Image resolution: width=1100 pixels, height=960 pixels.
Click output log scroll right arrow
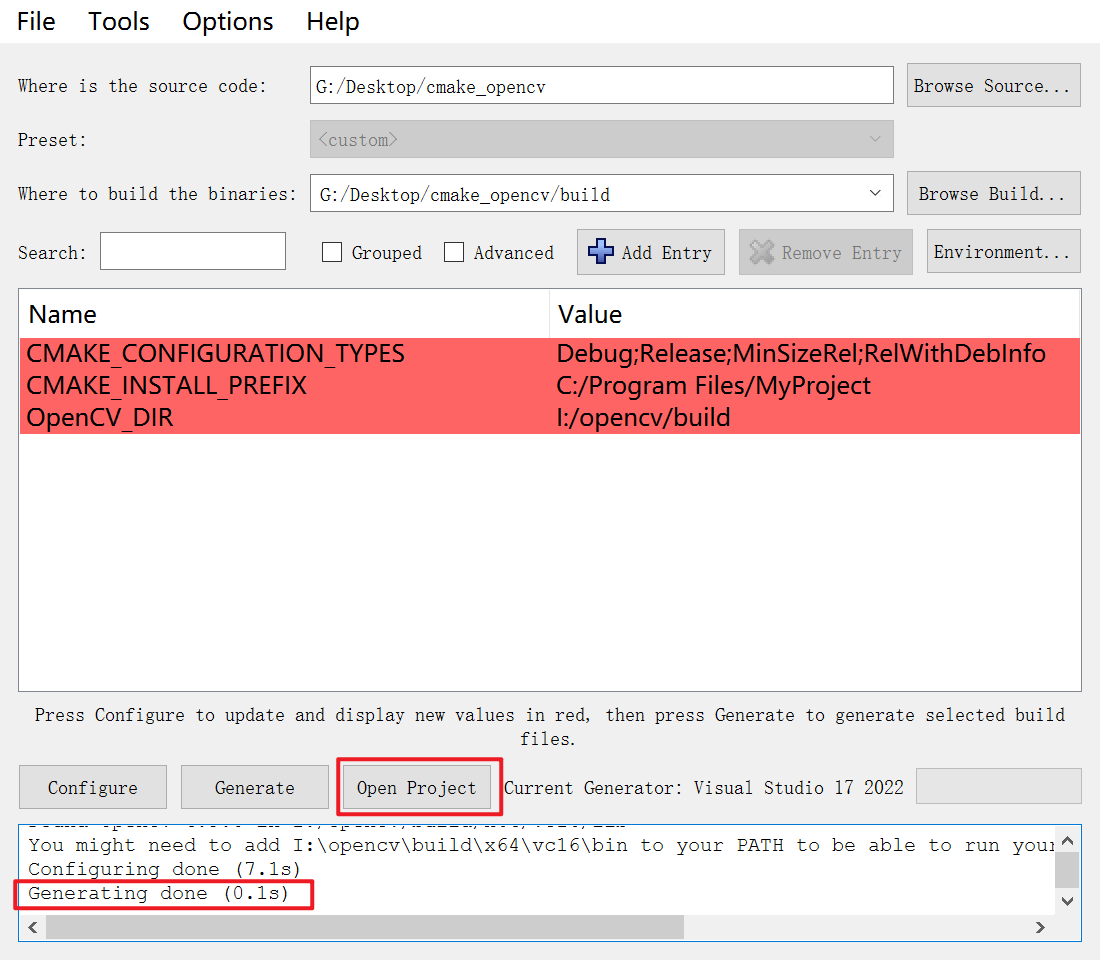[x=1040, y=927]
